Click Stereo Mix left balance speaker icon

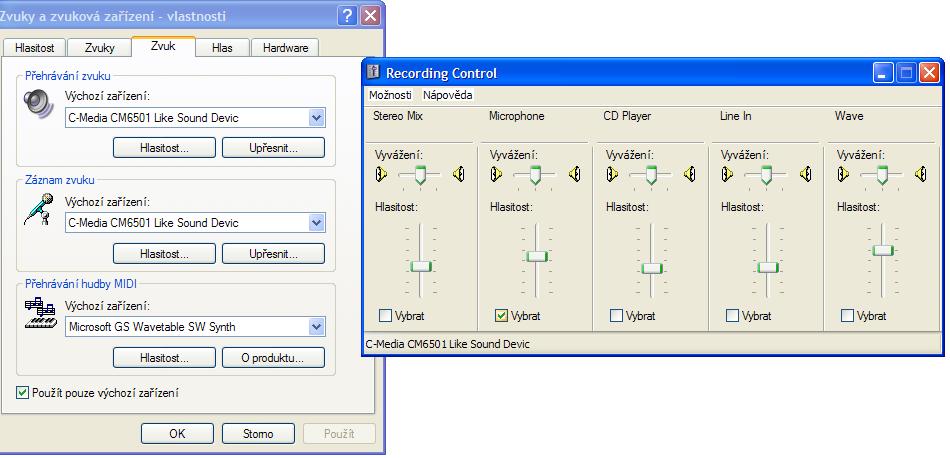(x=380, y=175)
